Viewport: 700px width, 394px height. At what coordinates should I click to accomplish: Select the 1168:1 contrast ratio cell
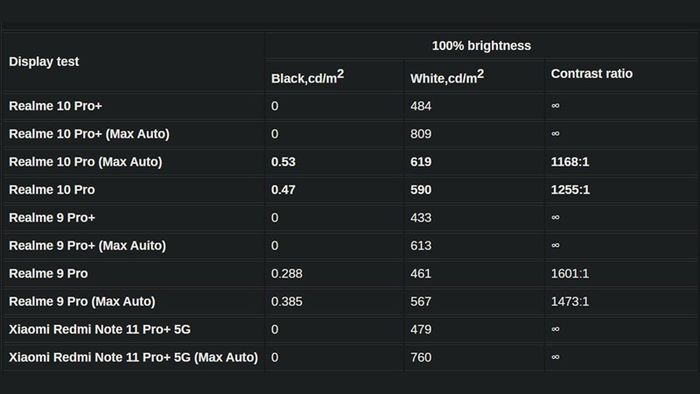coord(570,162)
